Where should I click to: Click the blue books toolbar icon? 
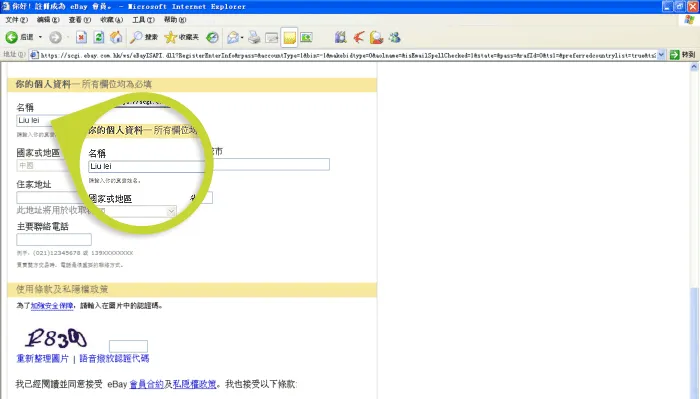[341, 37]
